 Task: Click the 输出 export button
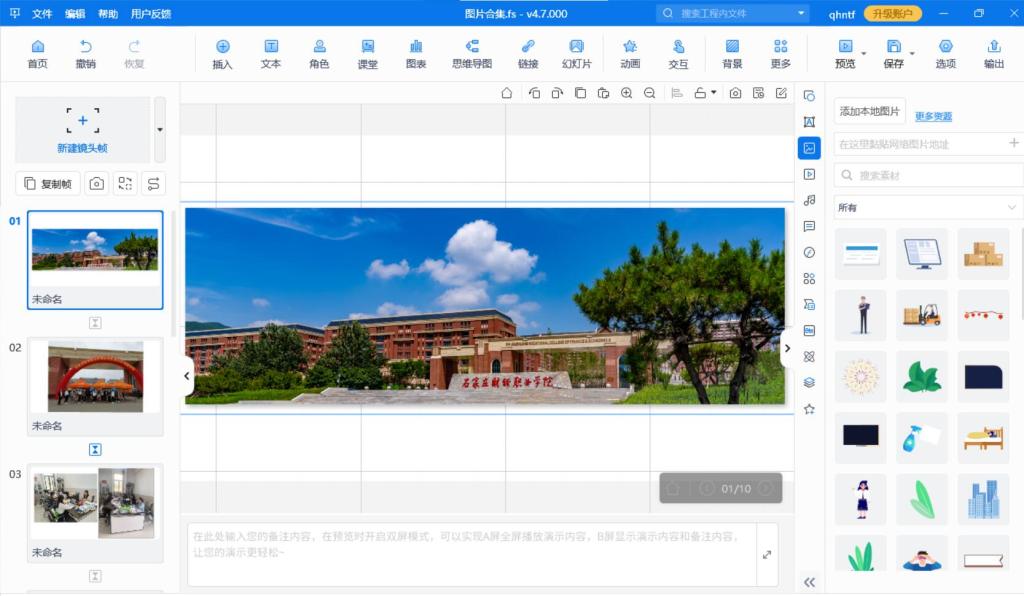click(x=994, y=54)
